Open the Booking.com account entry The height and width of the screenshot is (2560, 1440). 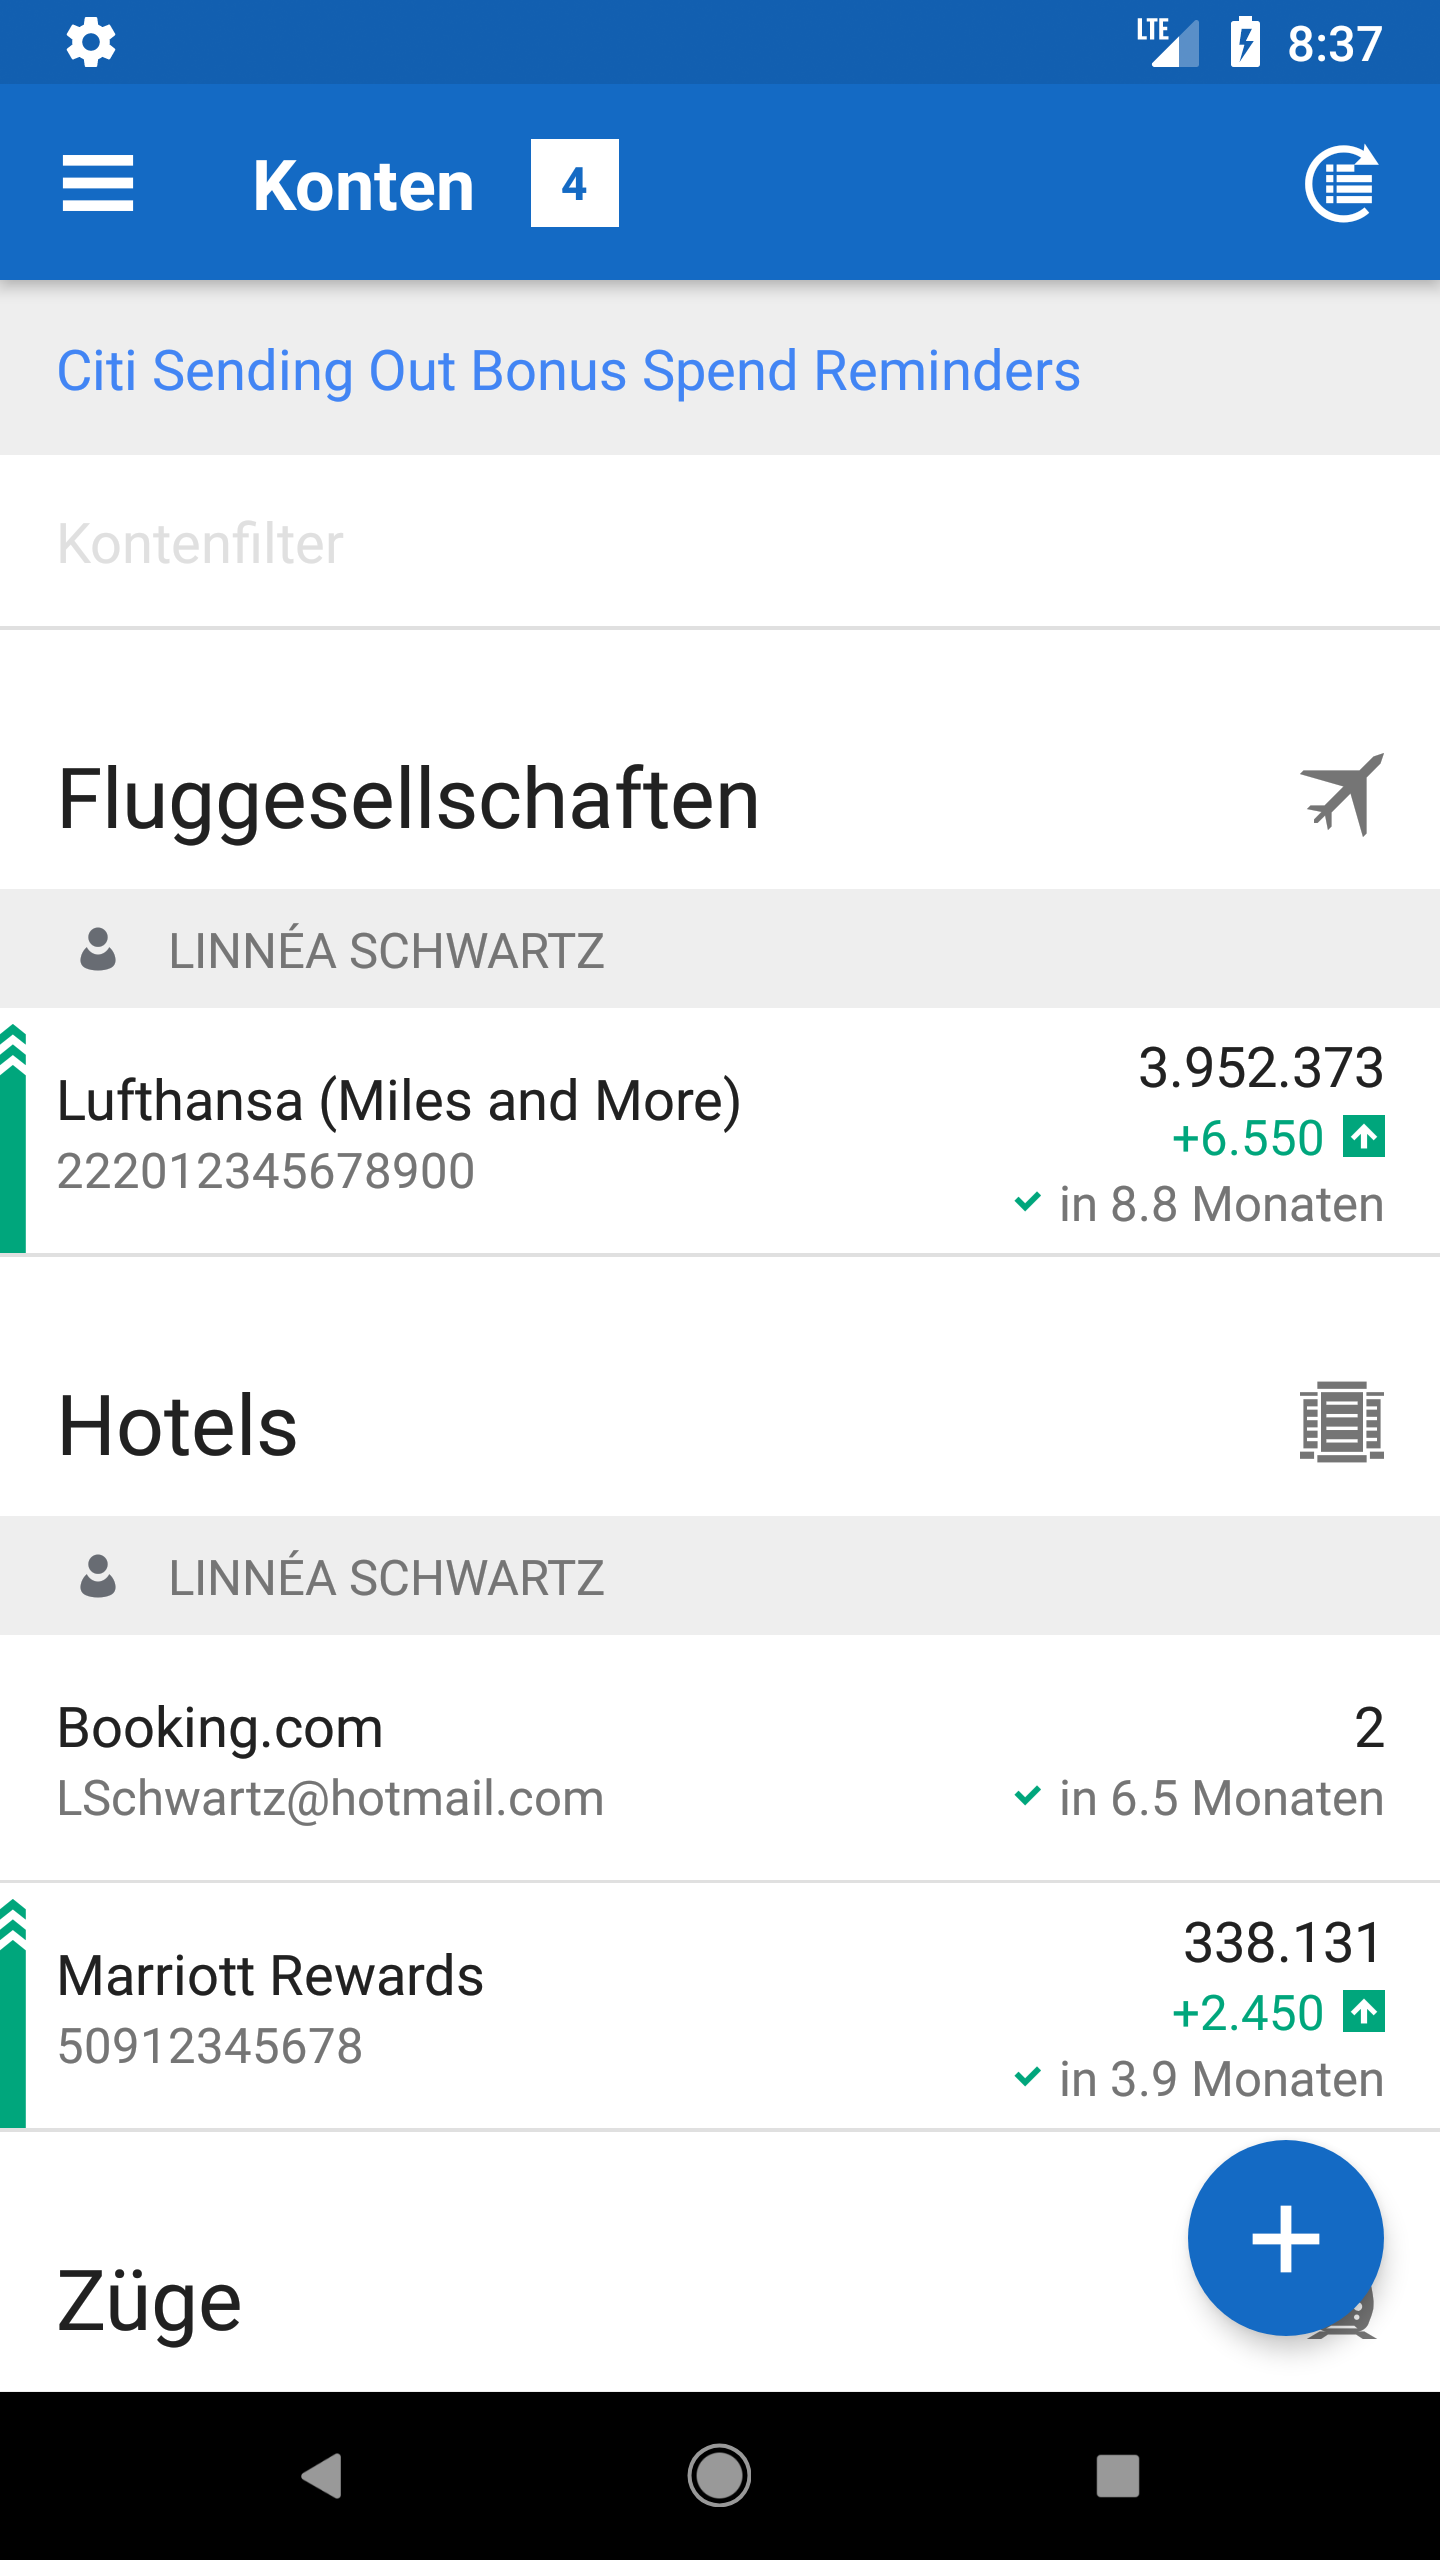(x=720, y=1760)
